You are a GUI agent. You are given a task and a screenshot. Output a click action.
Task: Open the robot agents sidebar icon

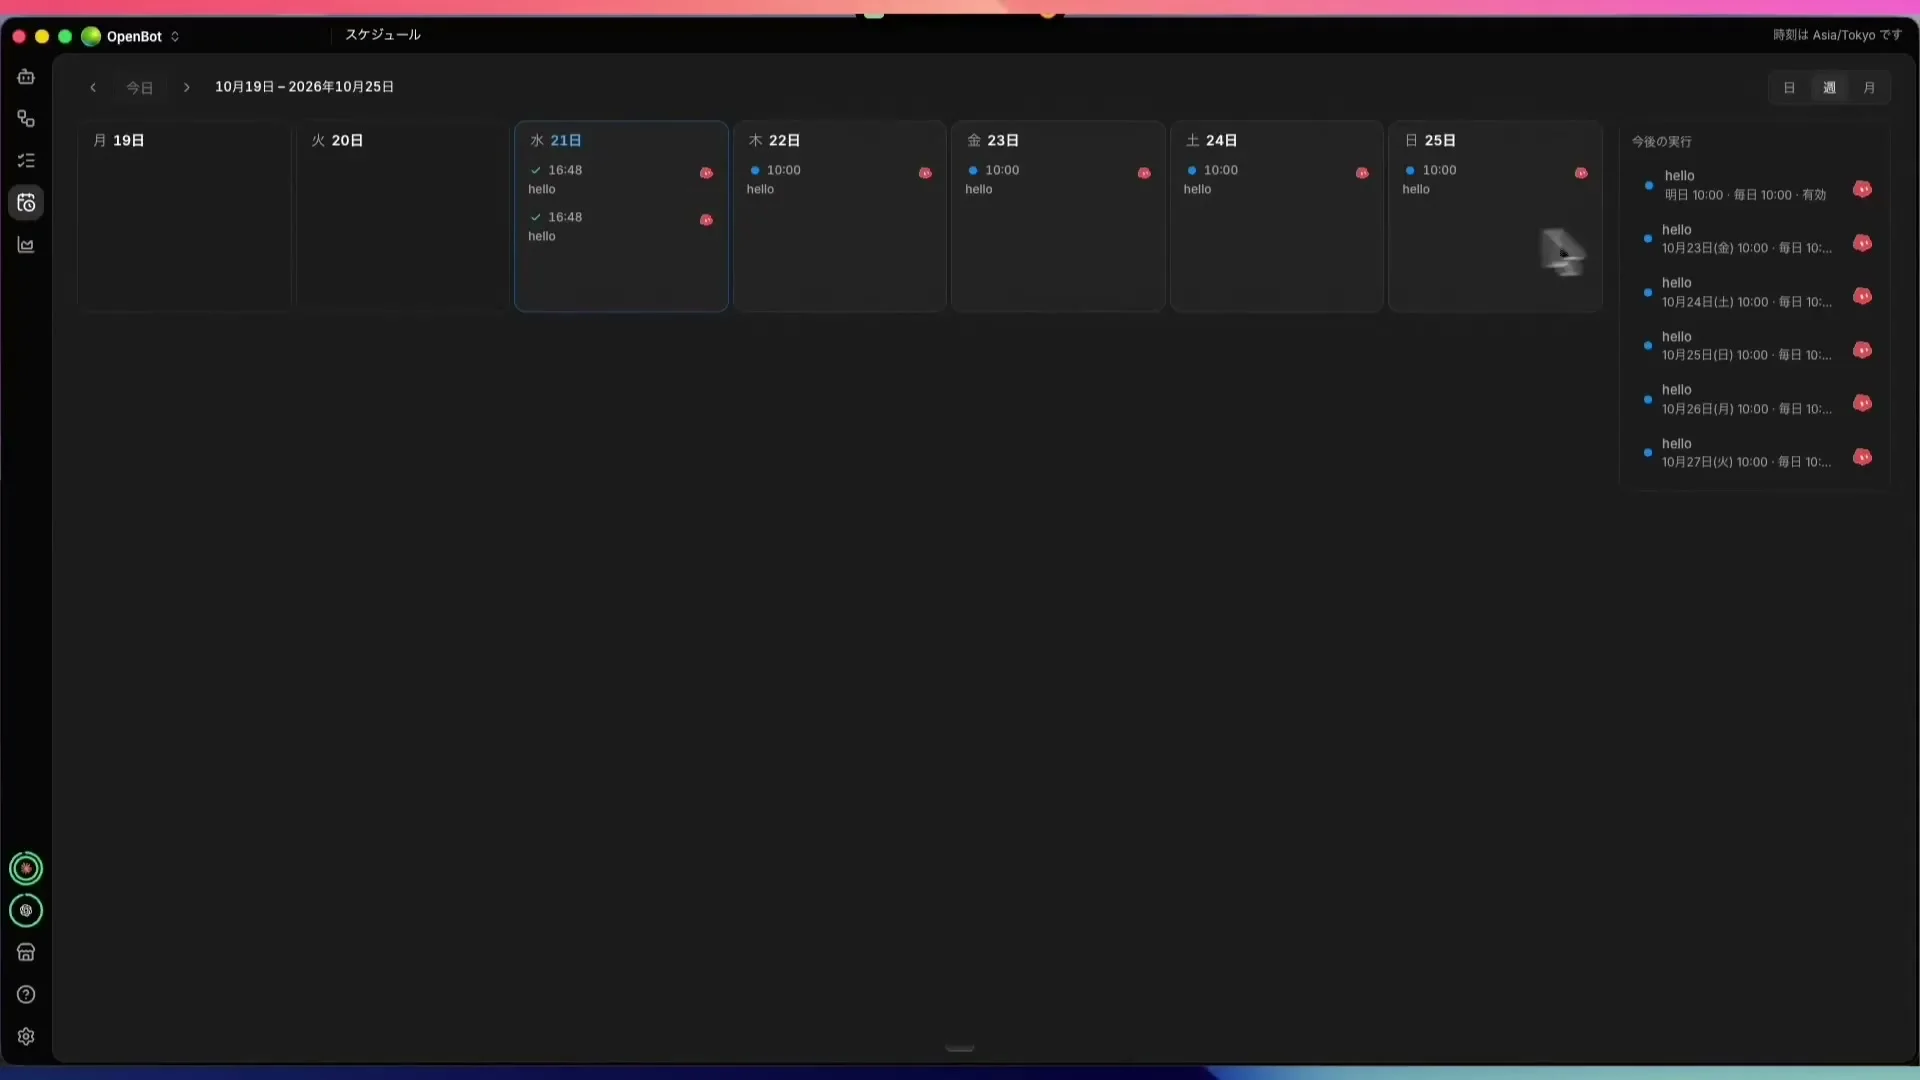tap(26, 77)
